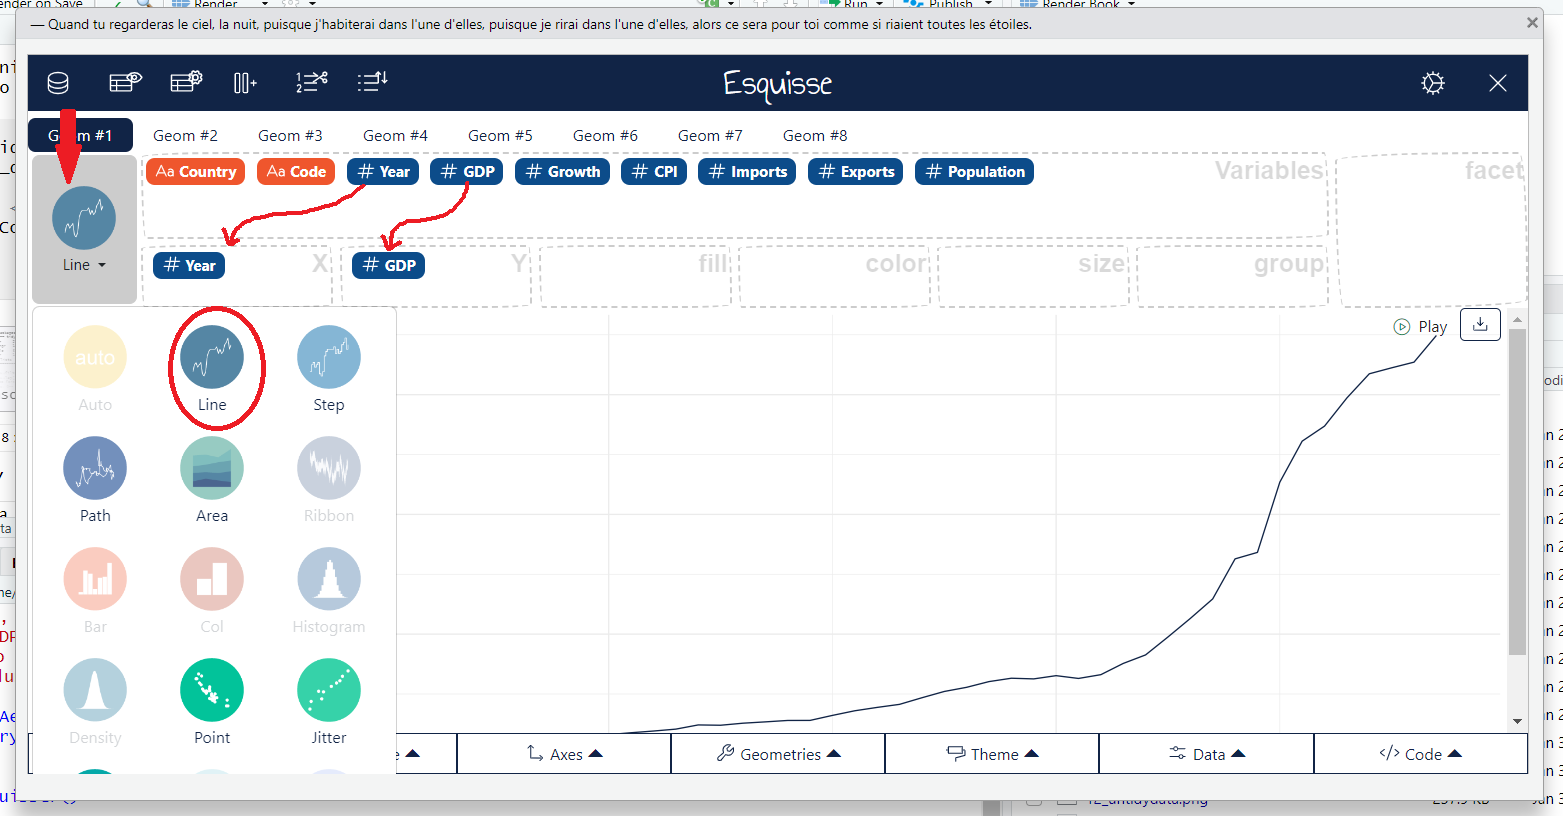This screenshot has height=816, width=1563.
Task: Pick the Point geometry icon
Action: [212, 690]
